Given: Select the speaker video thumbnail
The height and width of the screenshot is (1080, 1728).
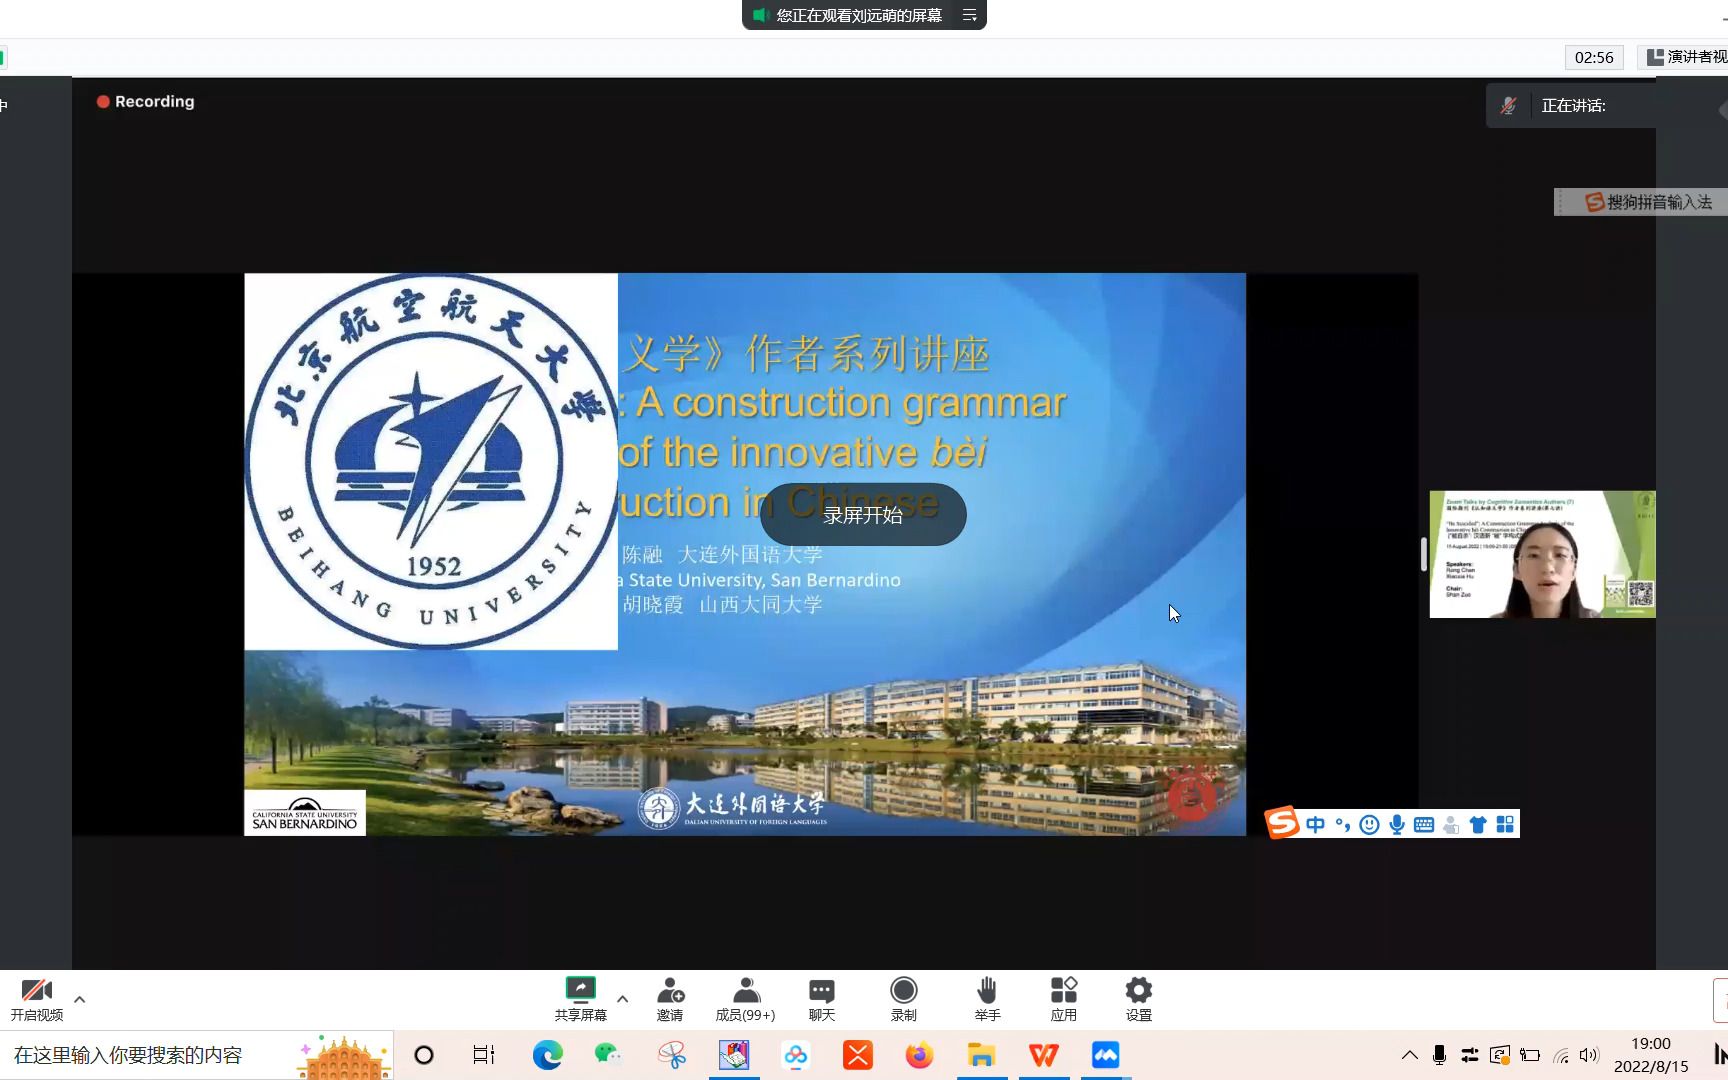Looking at the screenshot, I should (1542, 554).
